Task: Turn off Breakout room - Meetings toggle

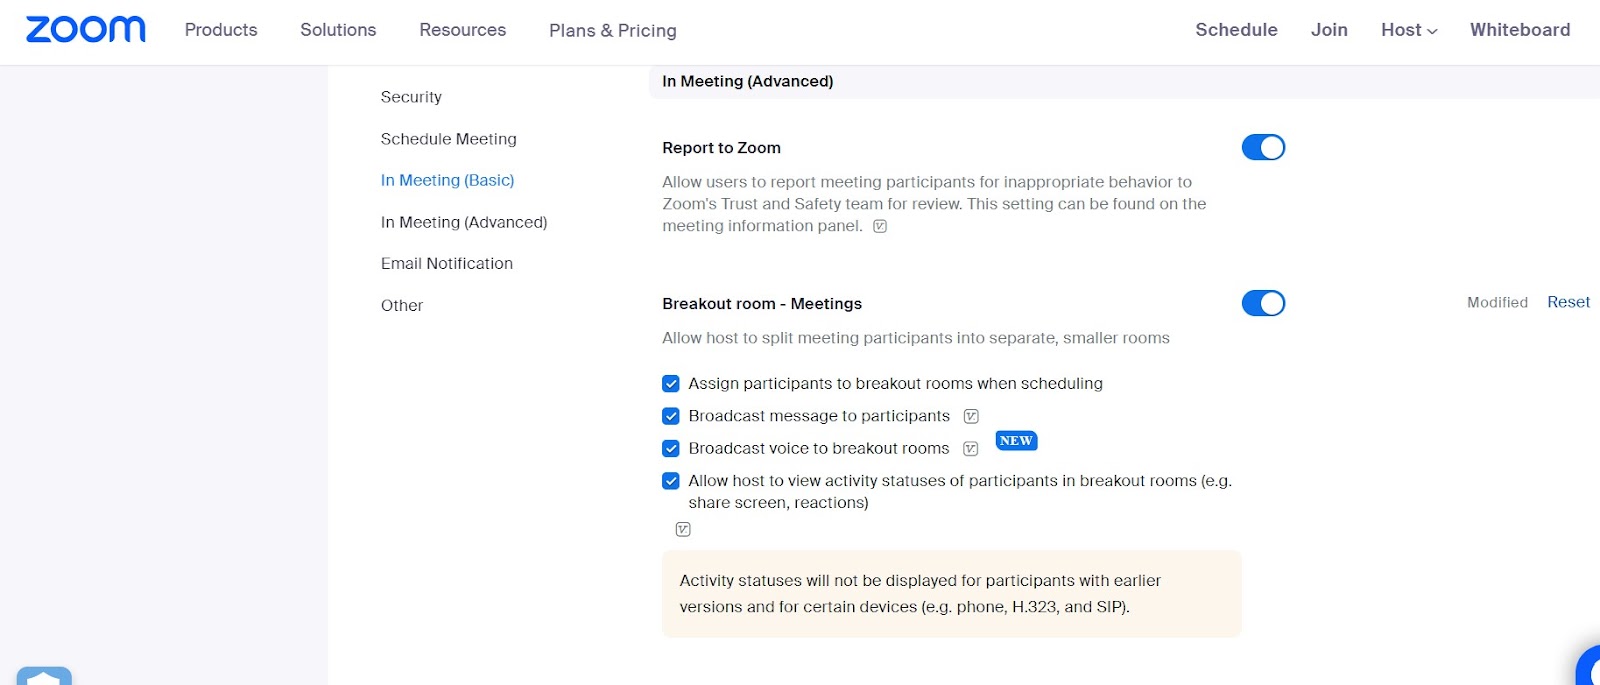Action: (x=1263, y=303)
